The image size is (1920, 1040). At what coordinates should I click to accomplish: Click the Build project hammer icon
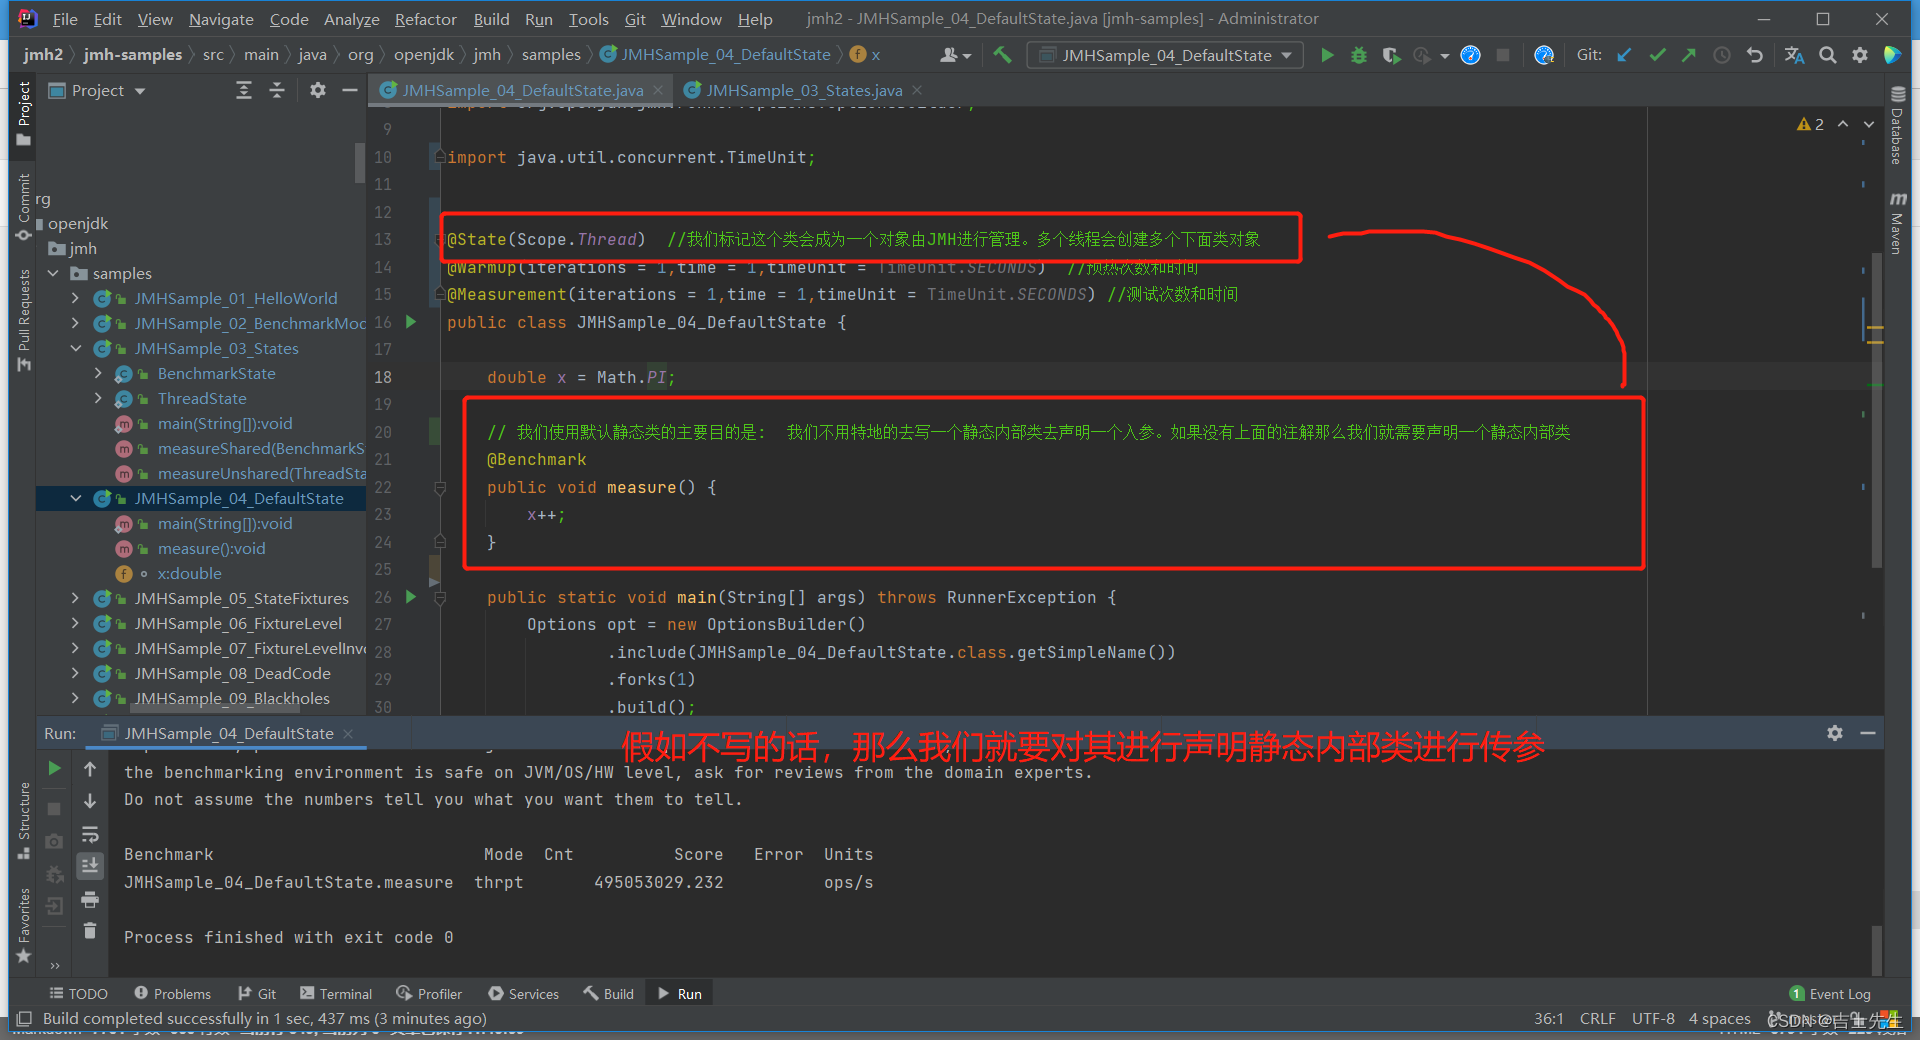[x=1002, y=55]
